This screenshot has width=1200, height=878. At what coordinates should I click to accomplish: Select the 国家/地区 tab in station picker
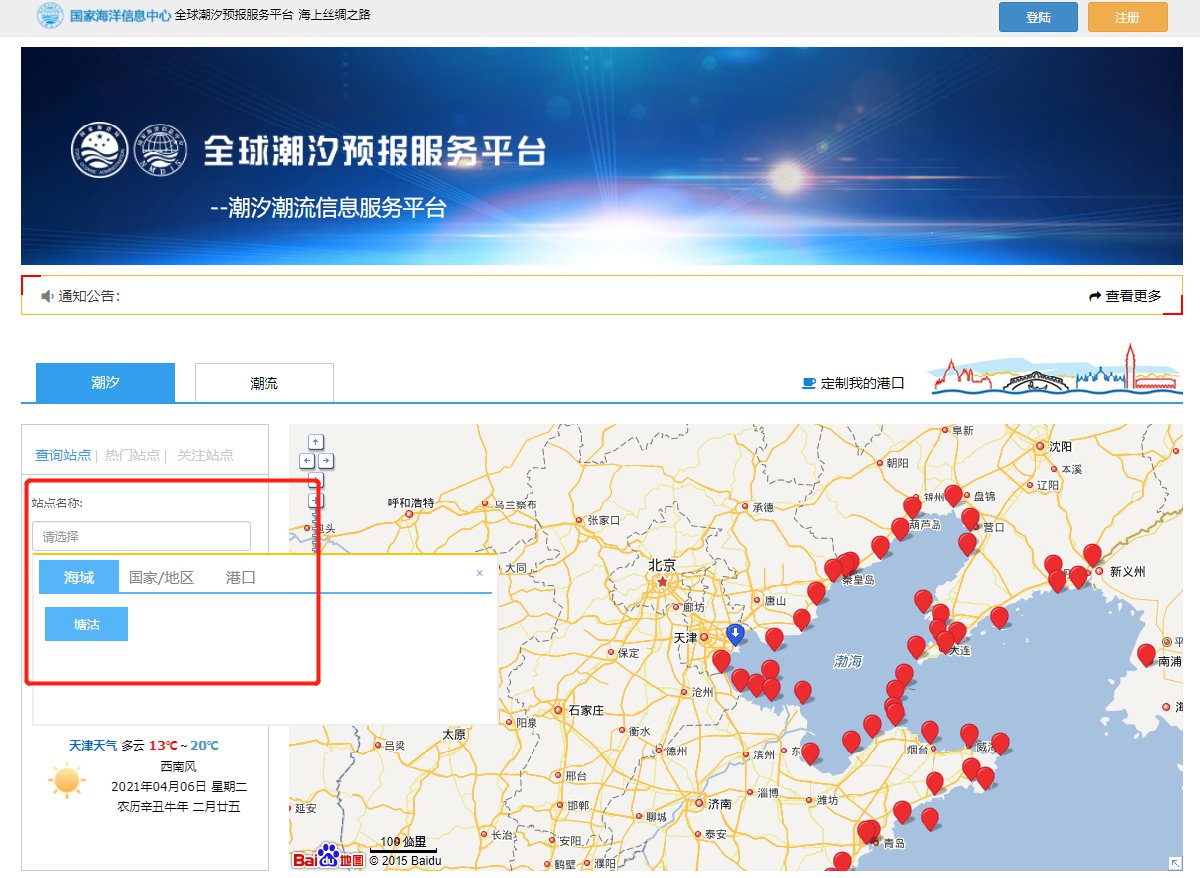coord(161,577)
